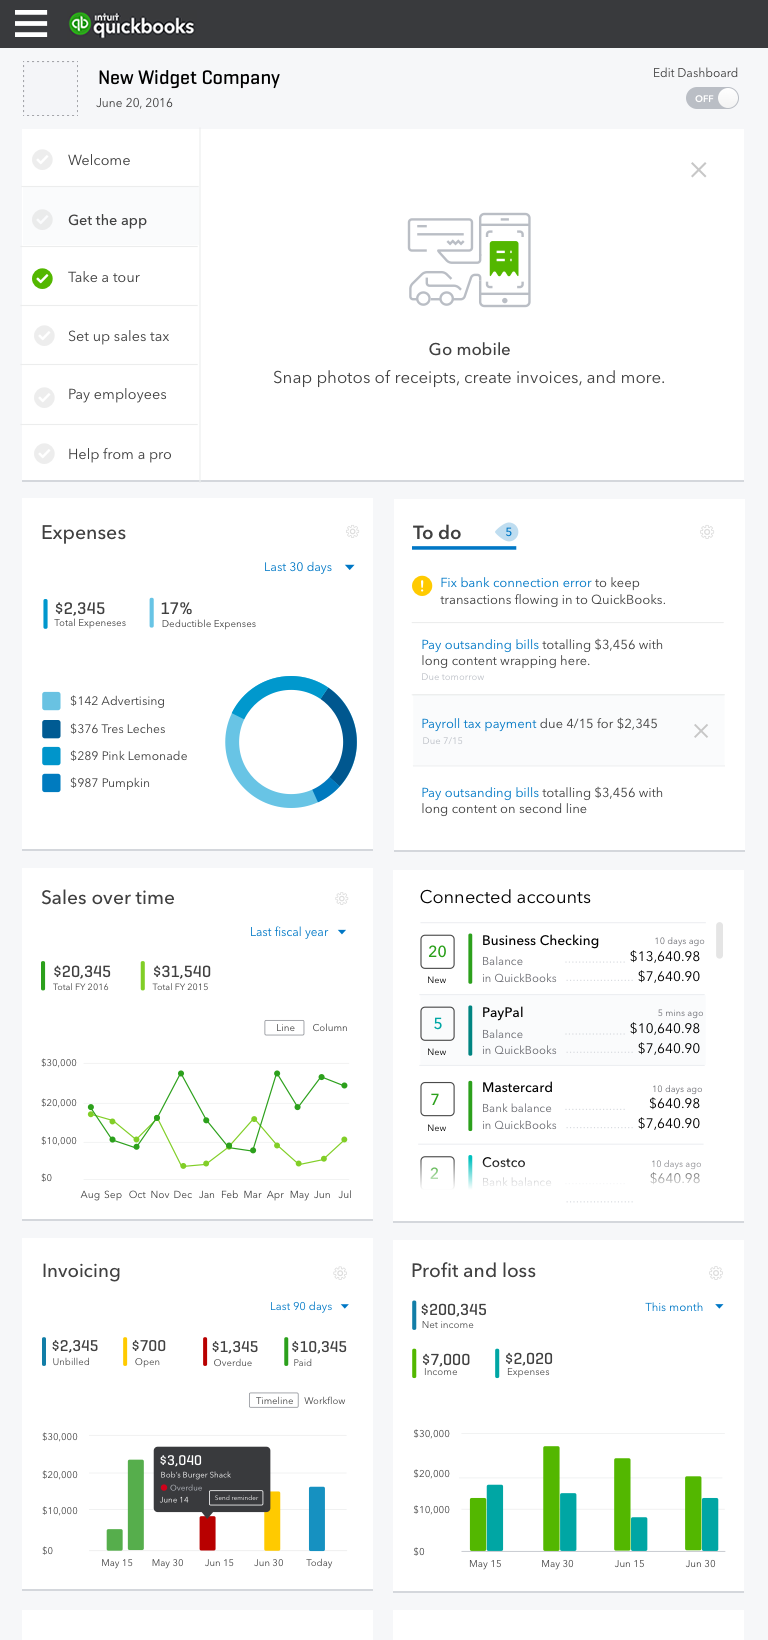Click the To do count badge 5
Screen dimensions: 768x1640
508,532
